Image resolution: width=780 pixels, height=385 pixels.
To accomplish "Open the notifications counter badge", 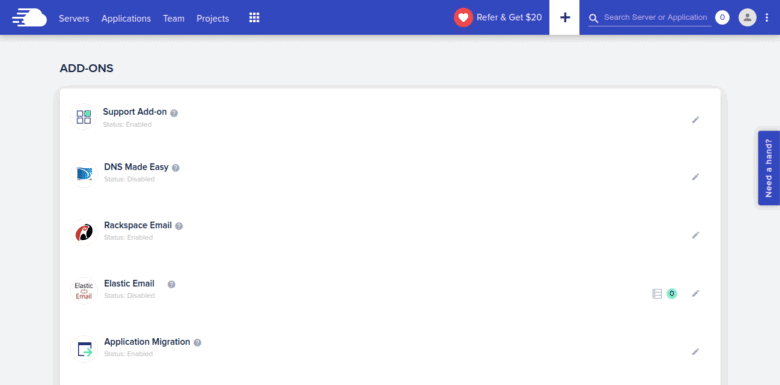I will point(722,18).
